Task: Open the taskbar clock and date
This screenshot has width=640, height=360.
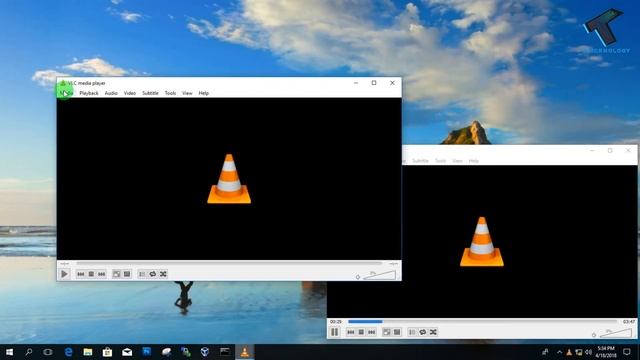Action: click(606, 352)
